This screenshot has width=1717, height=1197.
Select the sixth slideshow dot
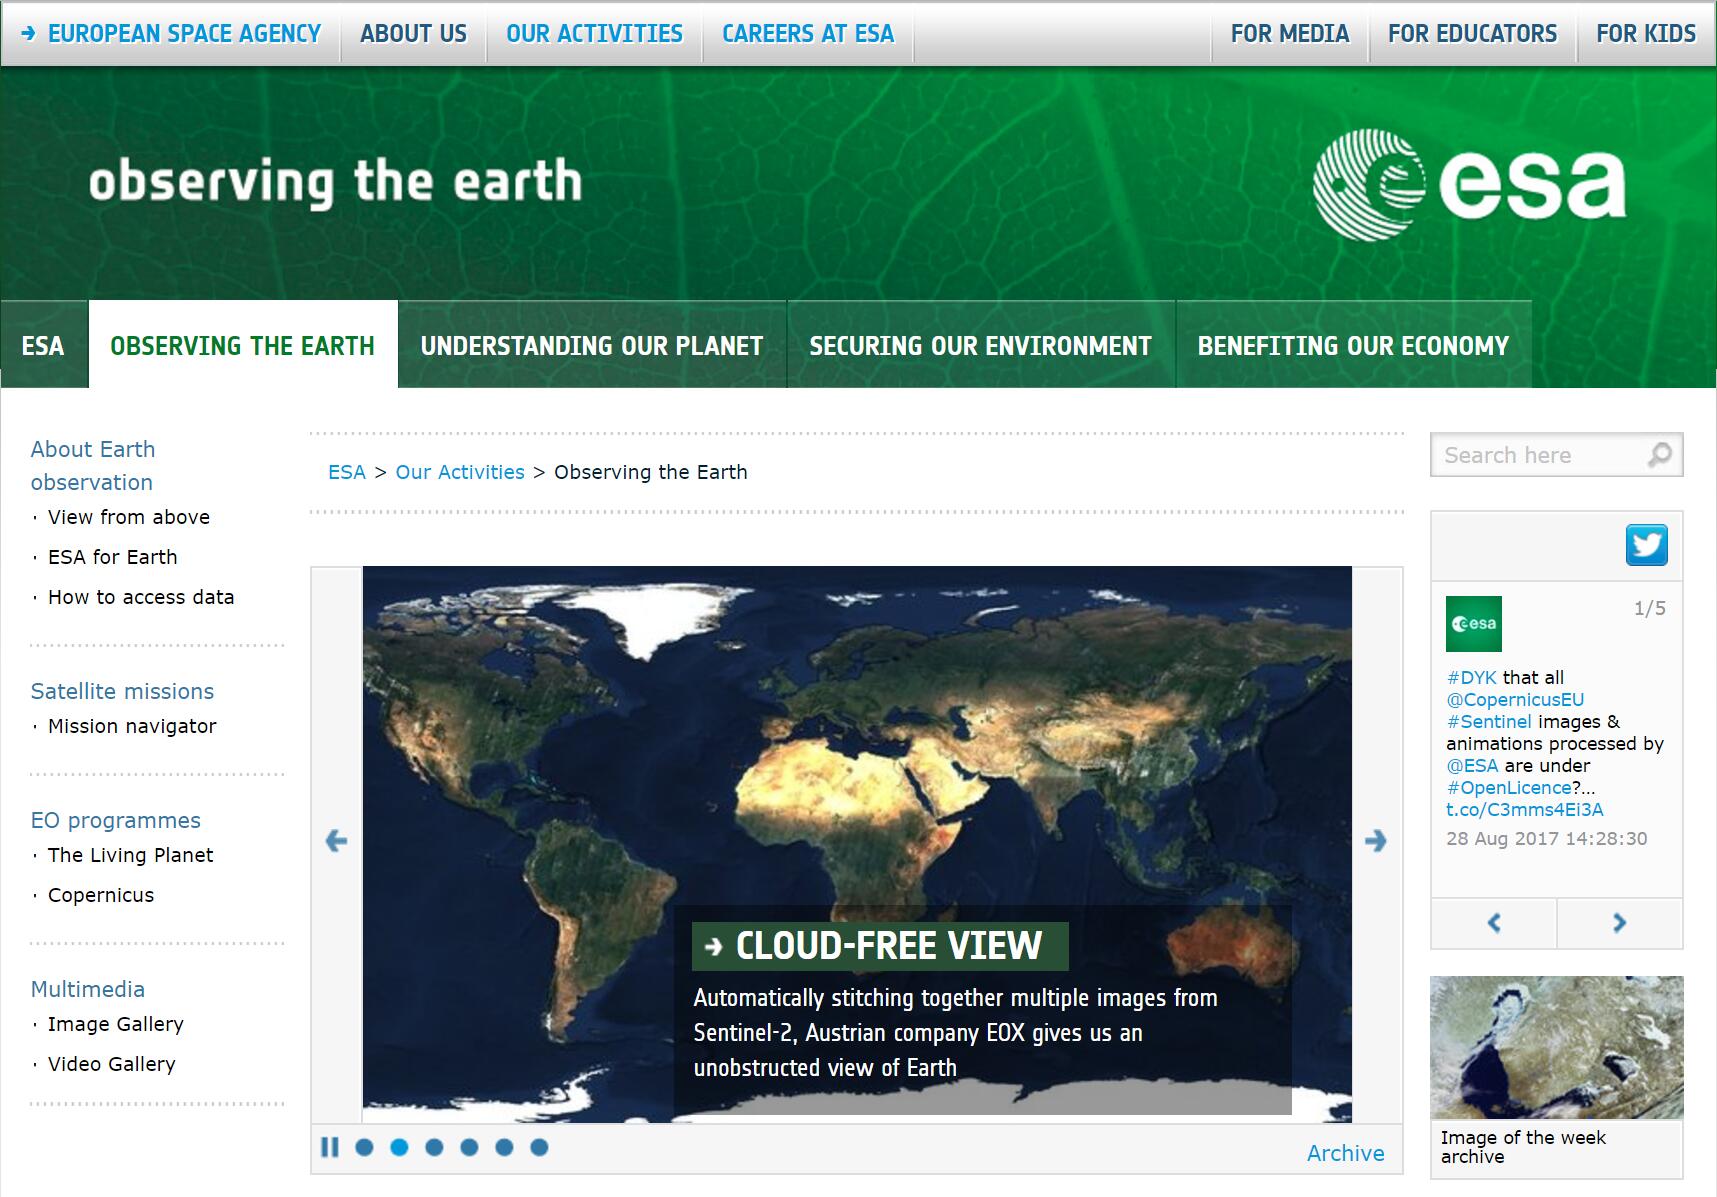(x=539, y=1147)
